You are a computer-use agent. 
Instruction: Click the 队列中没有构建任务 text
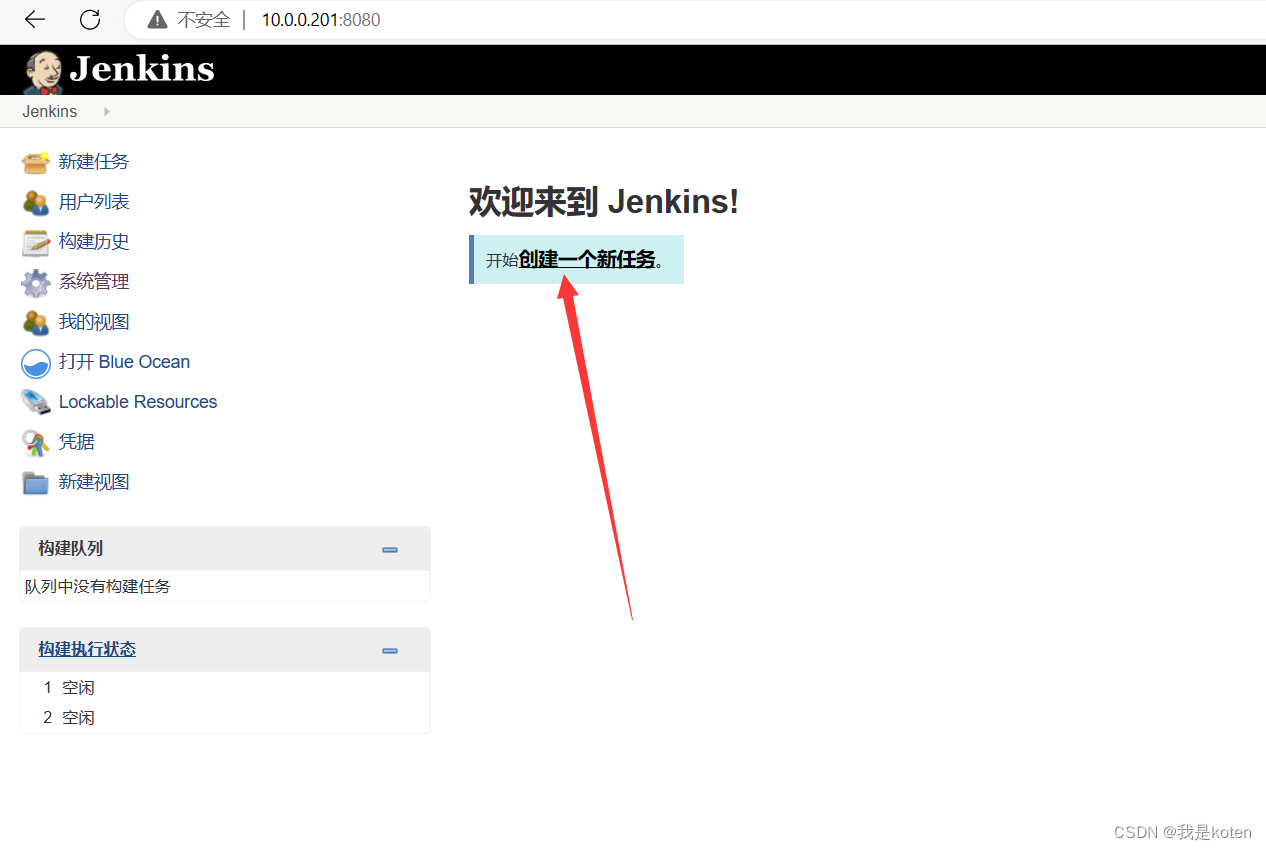pos(98,587)
